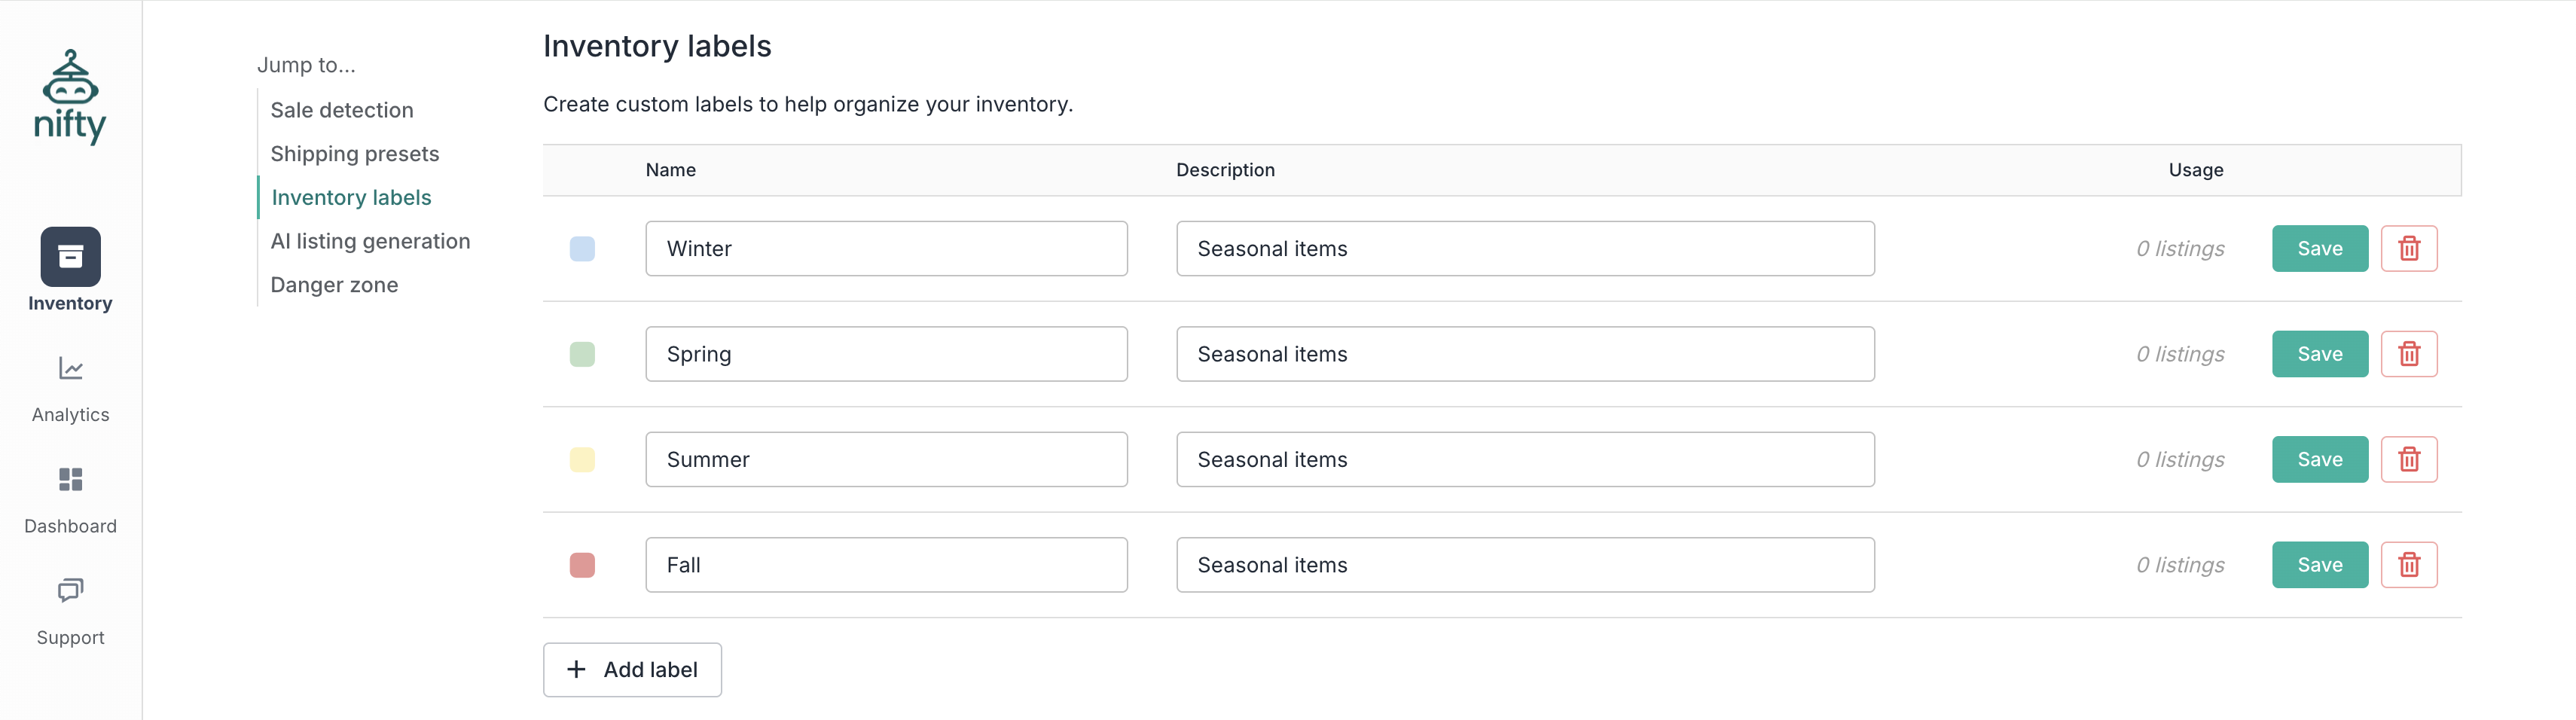Change the green Spring color swatch
Image resolution: width=2576 pixels, height=720 pixels.
pos(582,354)
